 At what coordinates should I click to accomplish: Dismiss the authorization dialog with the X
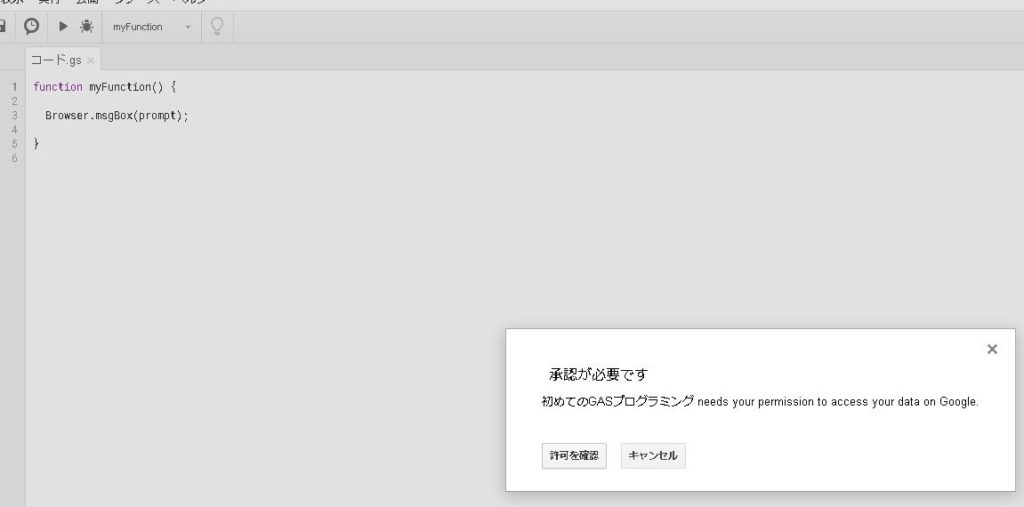coord(991,349)
